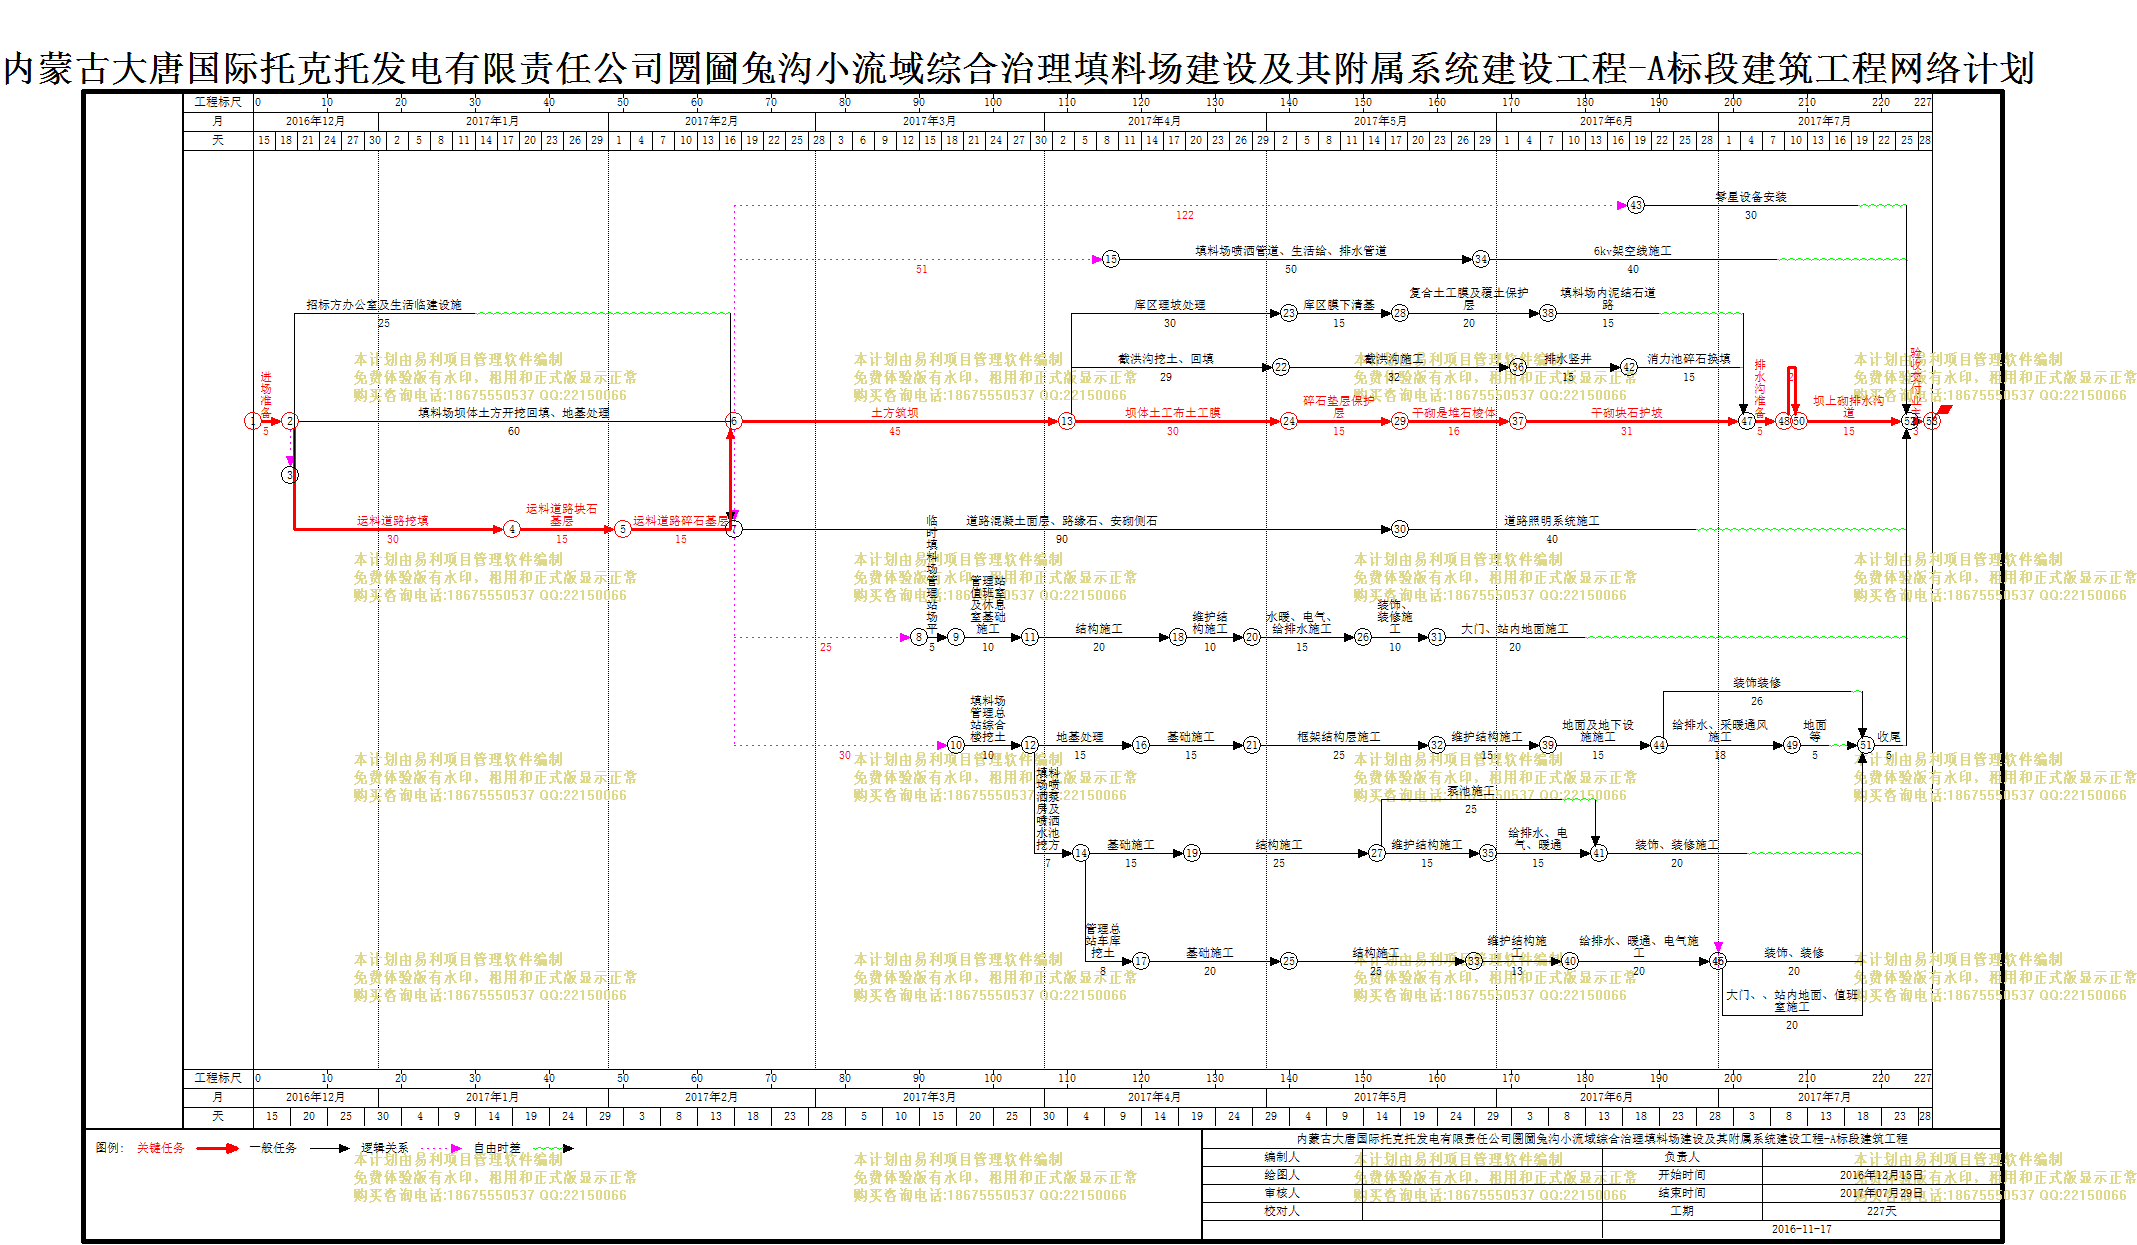Image resolution: width=2137 pixels, height=1245 pixels.
Task: Select the 工程标尺 header on the bottom ruler
Action: 218,1078
